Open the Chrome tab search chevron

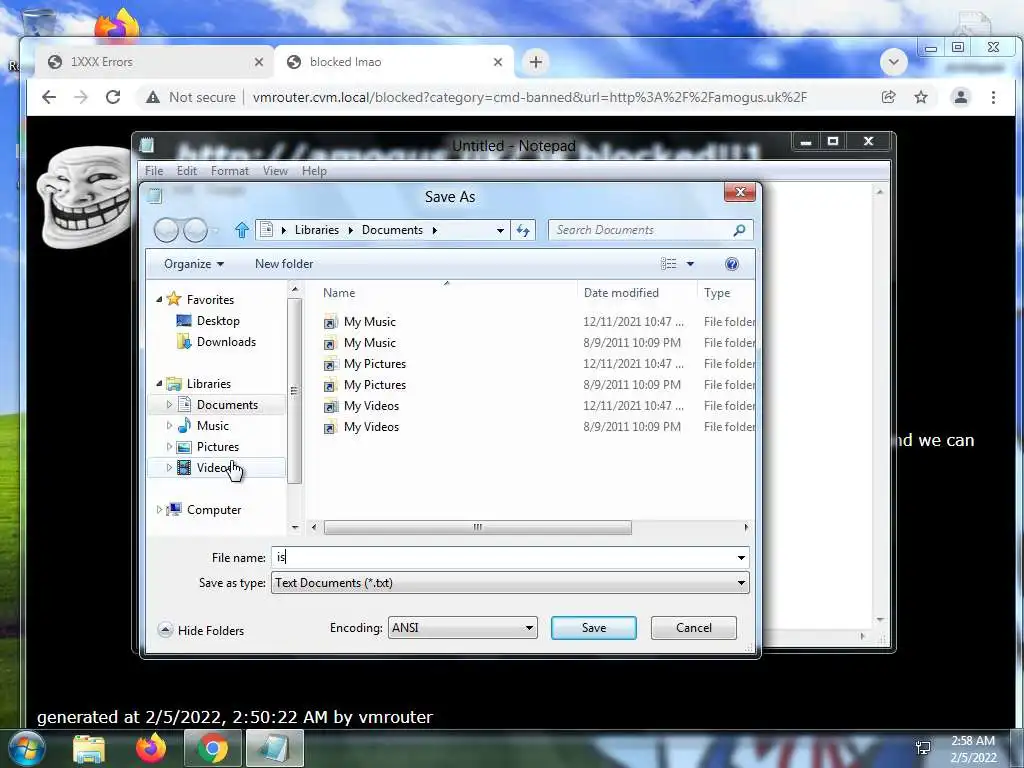point(893,62)
